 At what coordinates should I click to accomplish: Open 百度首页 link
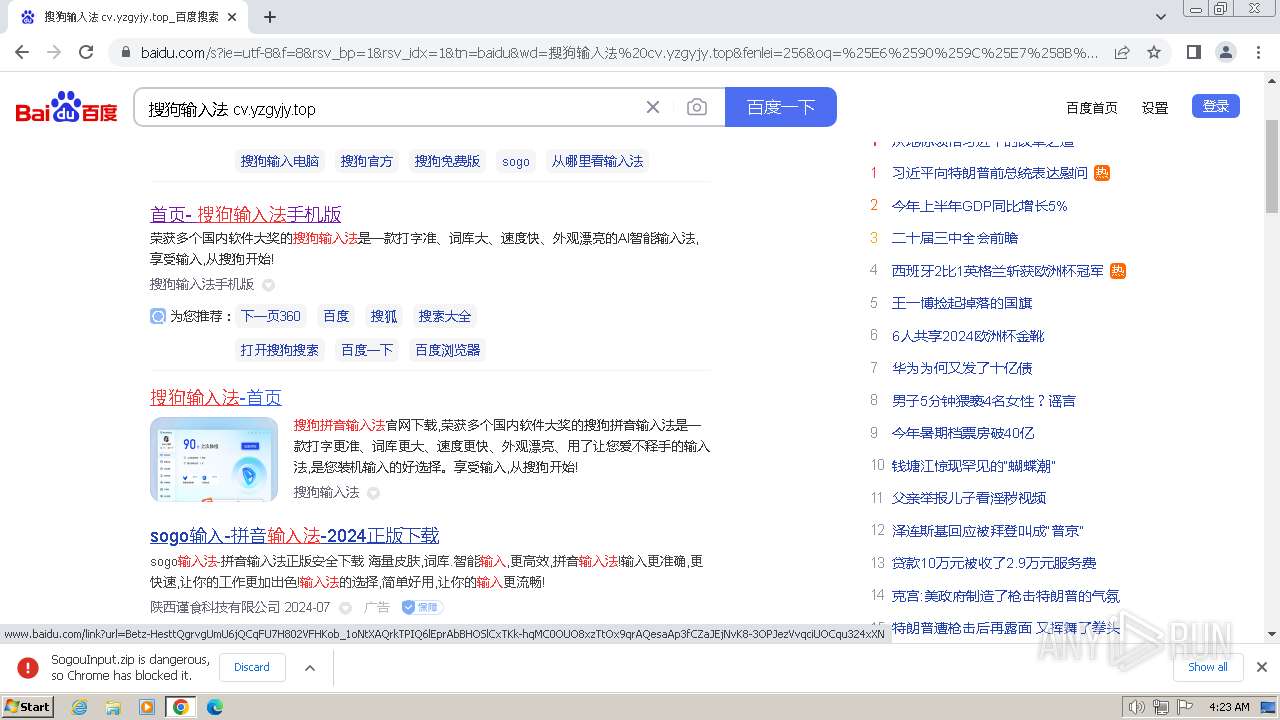click(1092, 108)
